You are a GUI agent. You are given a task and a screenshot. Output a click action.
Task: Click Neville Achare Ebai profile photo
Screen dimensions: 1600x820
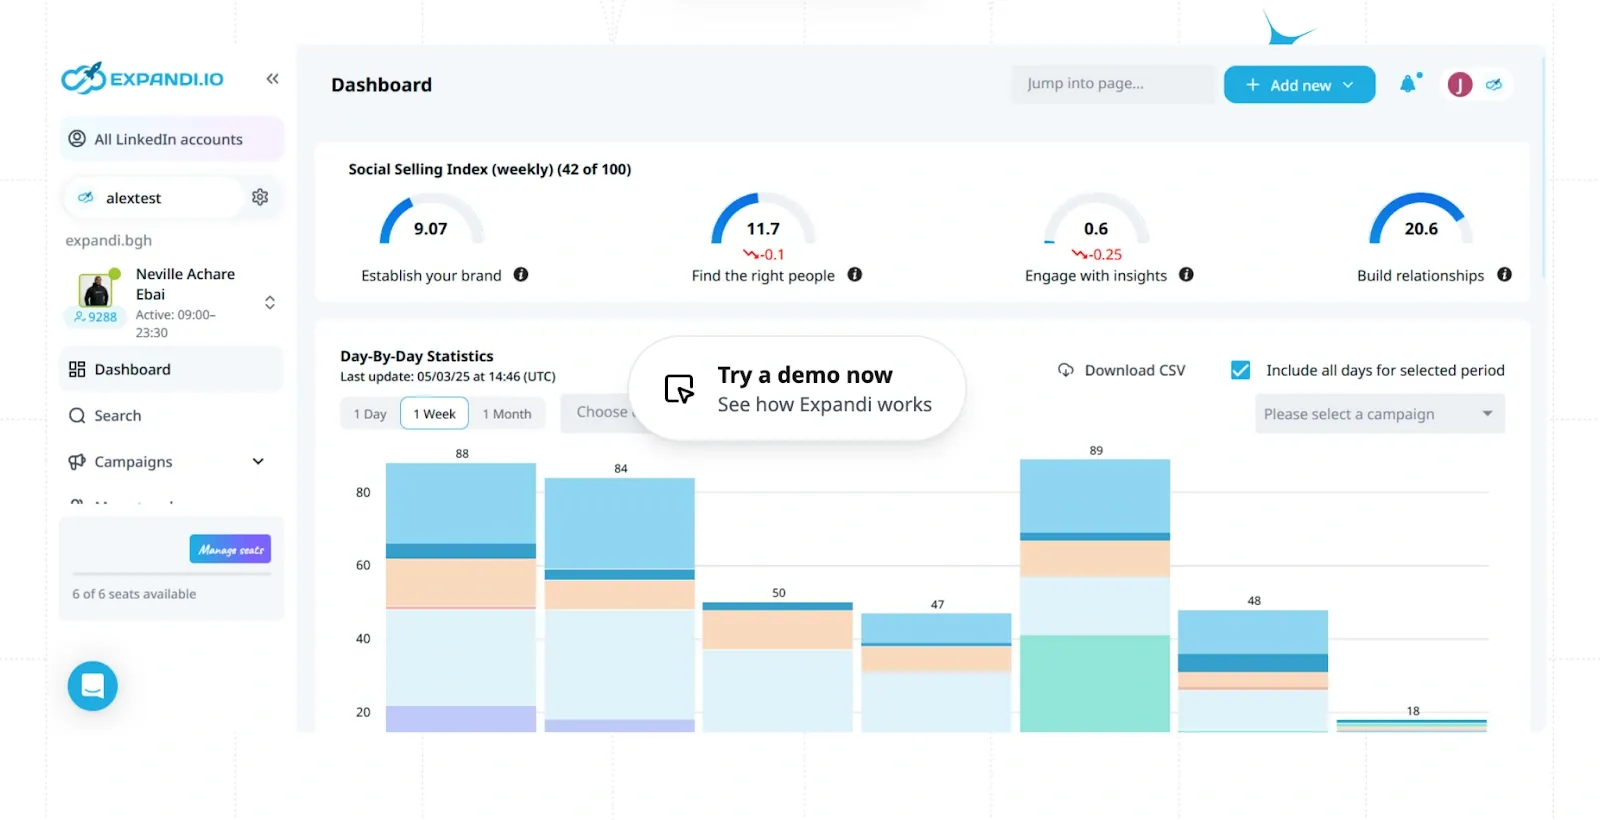click(96, 289)
